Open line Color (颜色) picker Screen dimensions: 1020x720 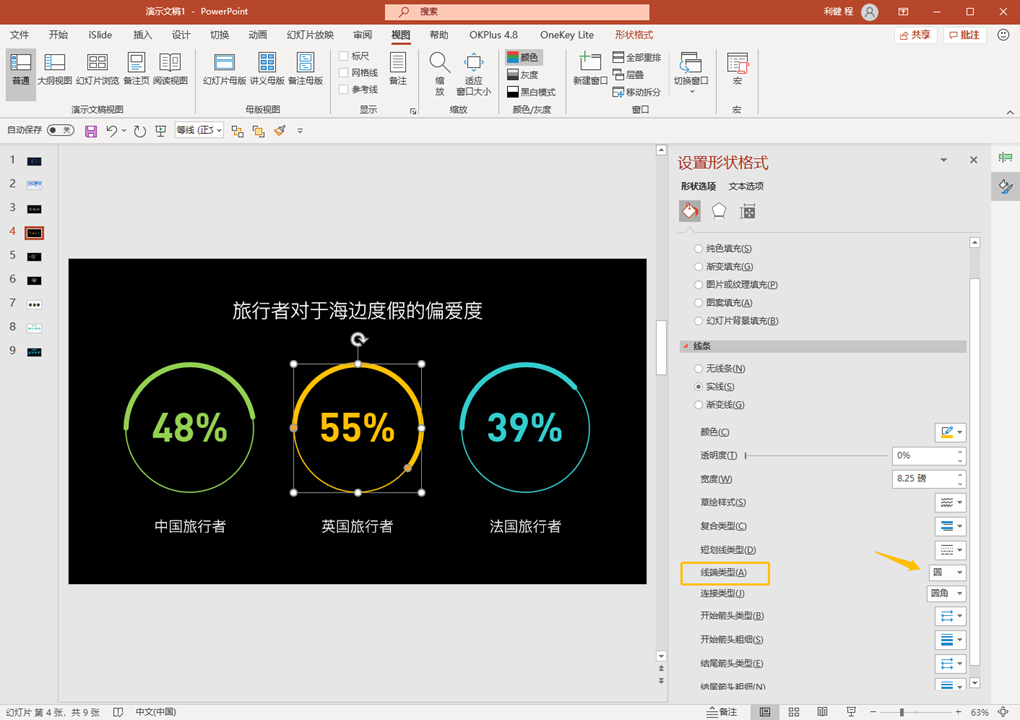950,432
